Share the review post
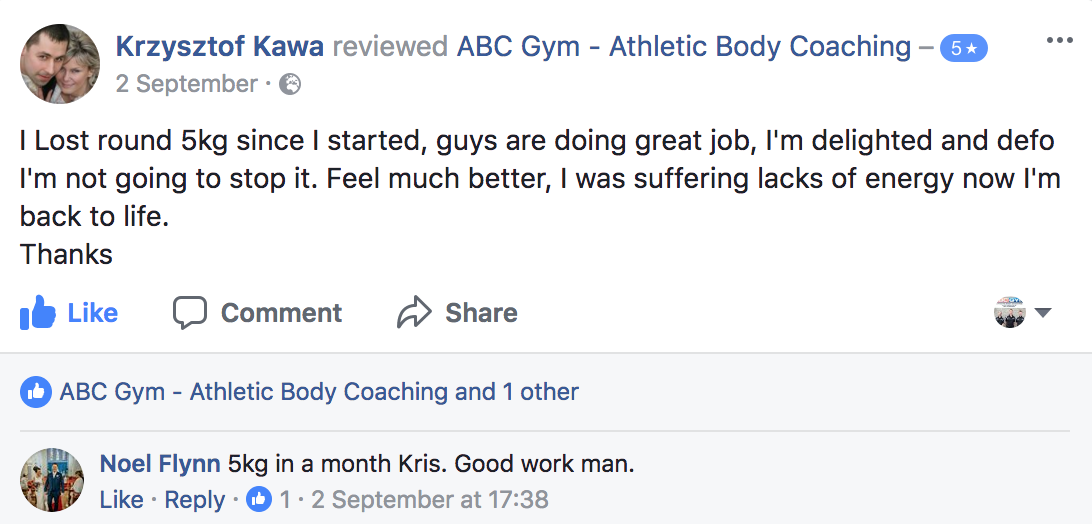 click(x=481, y=313)
